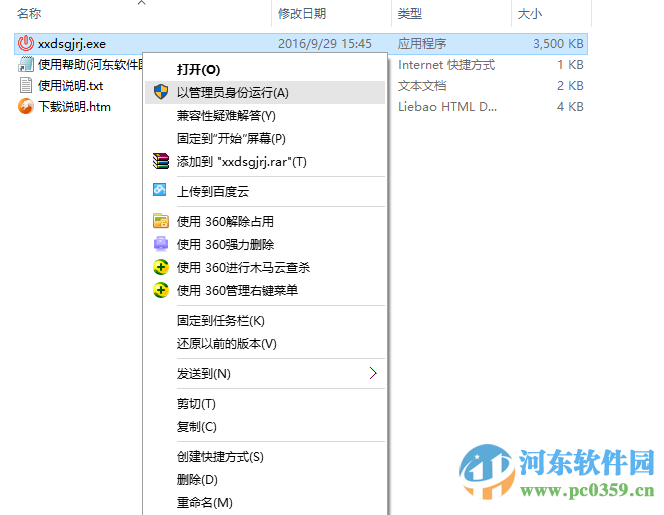
Task: Click the 4 KB size cell
Action: tap(570, 106)
